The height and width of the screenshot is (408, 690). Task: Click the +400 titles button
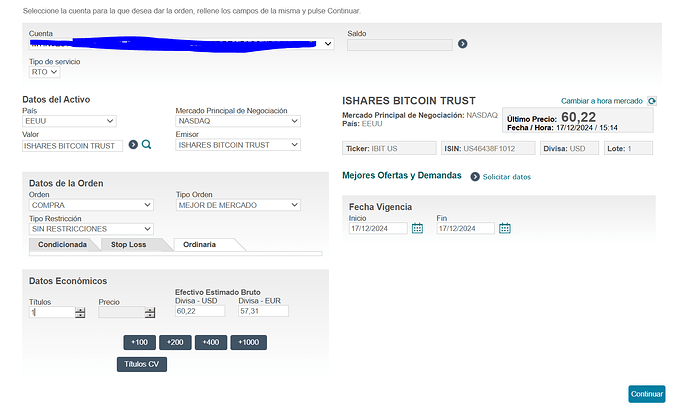(x=211, y=342)
